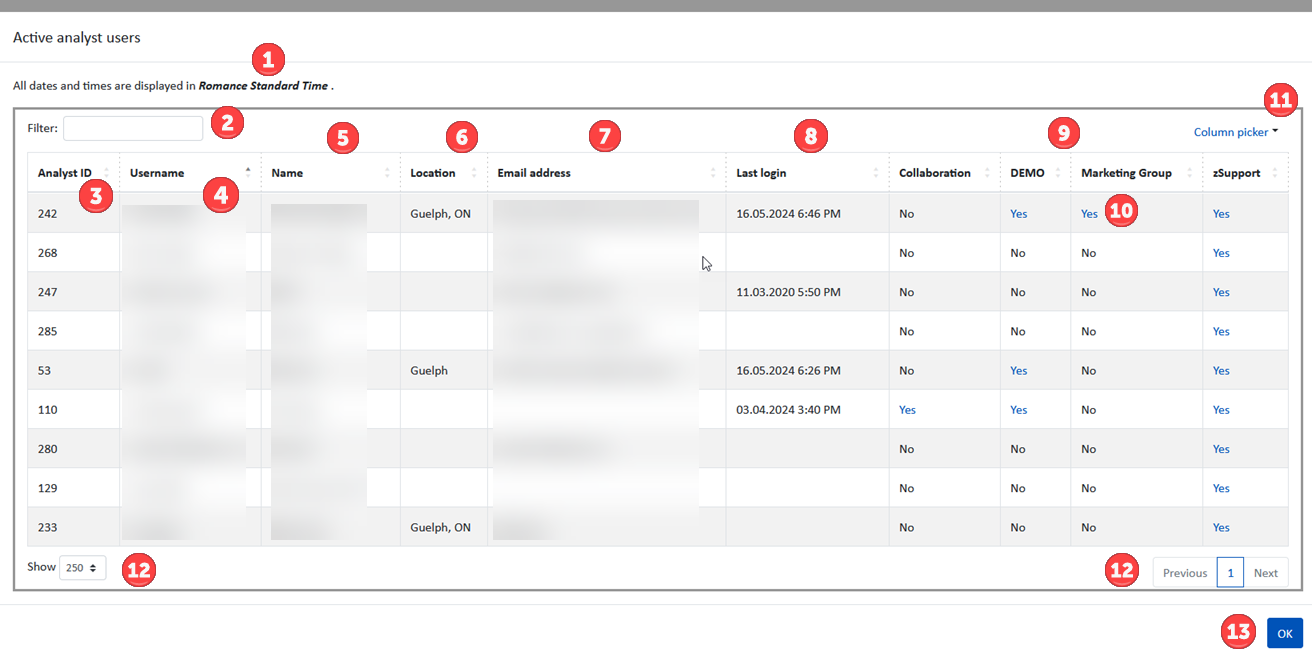1312x661 pixels.
Task: Select Analyst ID cell 129
Action: point(74,488)
